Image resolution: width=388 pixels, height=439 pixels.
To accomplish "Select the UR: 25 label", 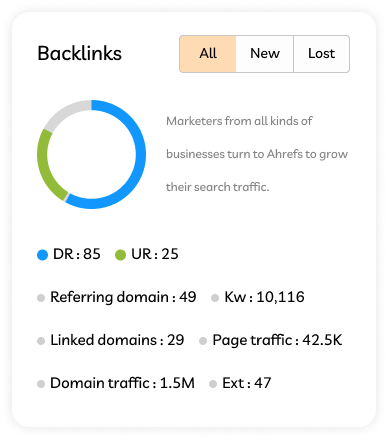I will (x=155, y=254).
